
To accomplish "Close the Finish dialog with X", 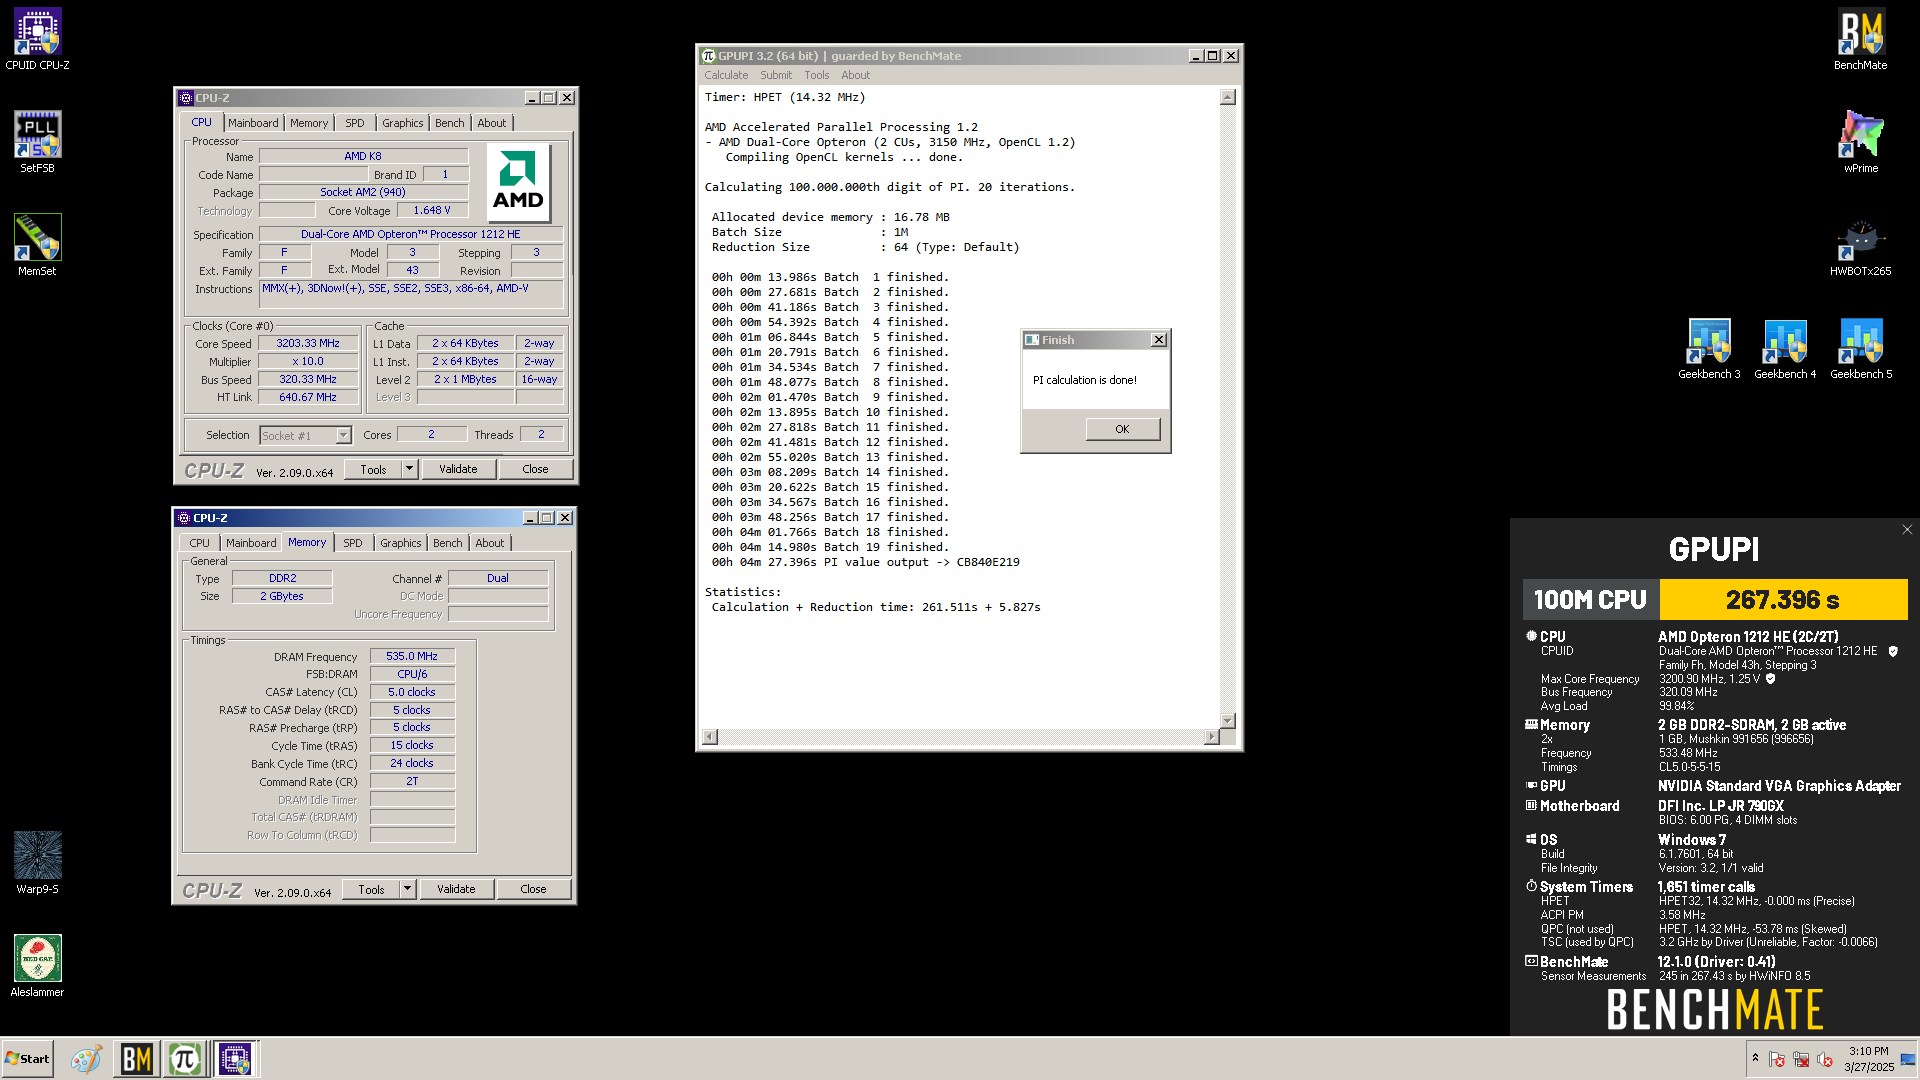I will coord(1158,340).
